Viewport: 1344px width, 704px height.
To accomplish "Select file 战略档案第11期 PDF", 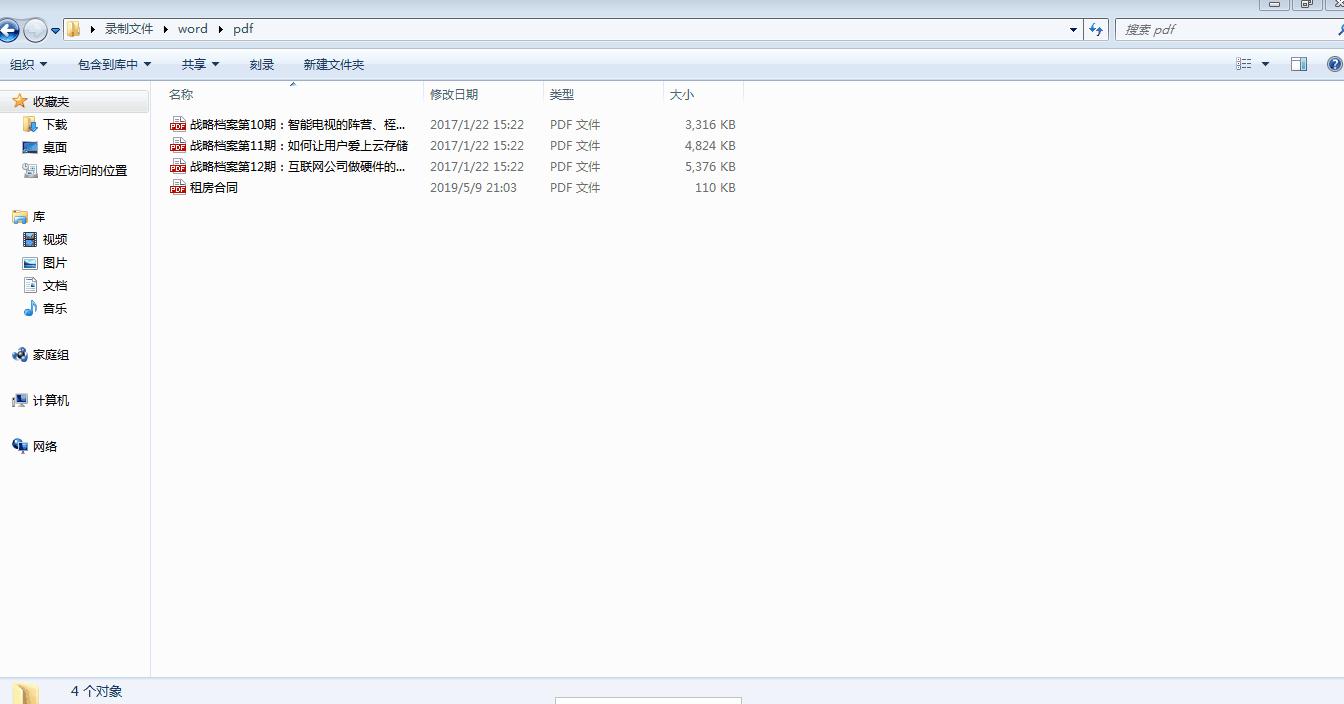I will point(298,146).
